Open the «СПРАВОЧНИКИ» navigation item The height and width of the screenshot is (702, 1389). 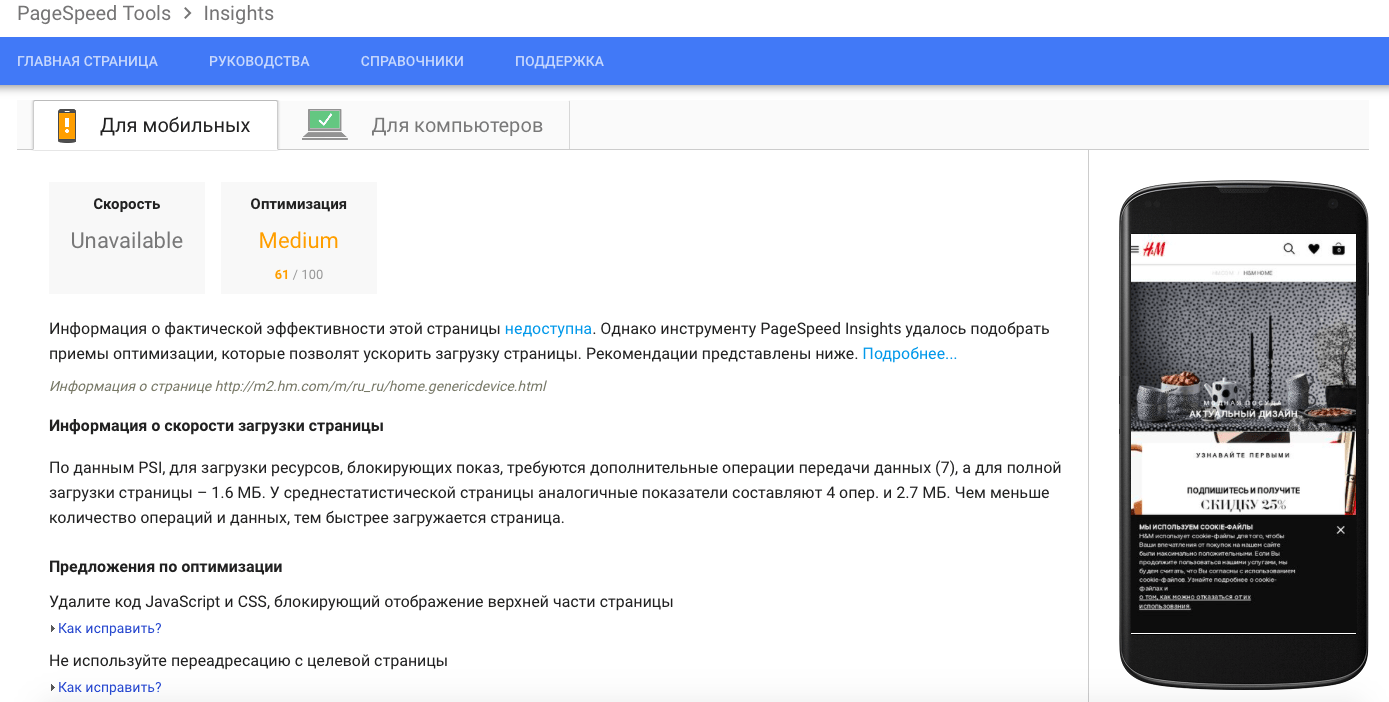412,61
